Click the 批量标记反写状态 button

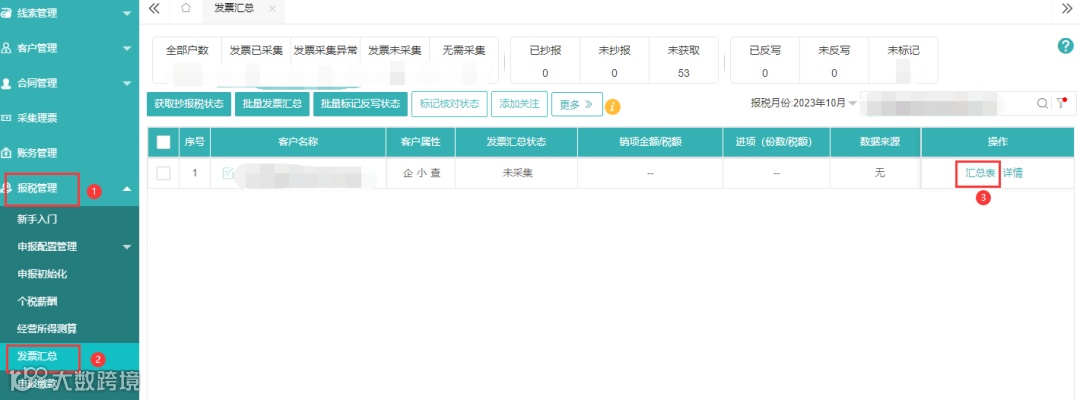pyautogui.click(x=360, y=104)
